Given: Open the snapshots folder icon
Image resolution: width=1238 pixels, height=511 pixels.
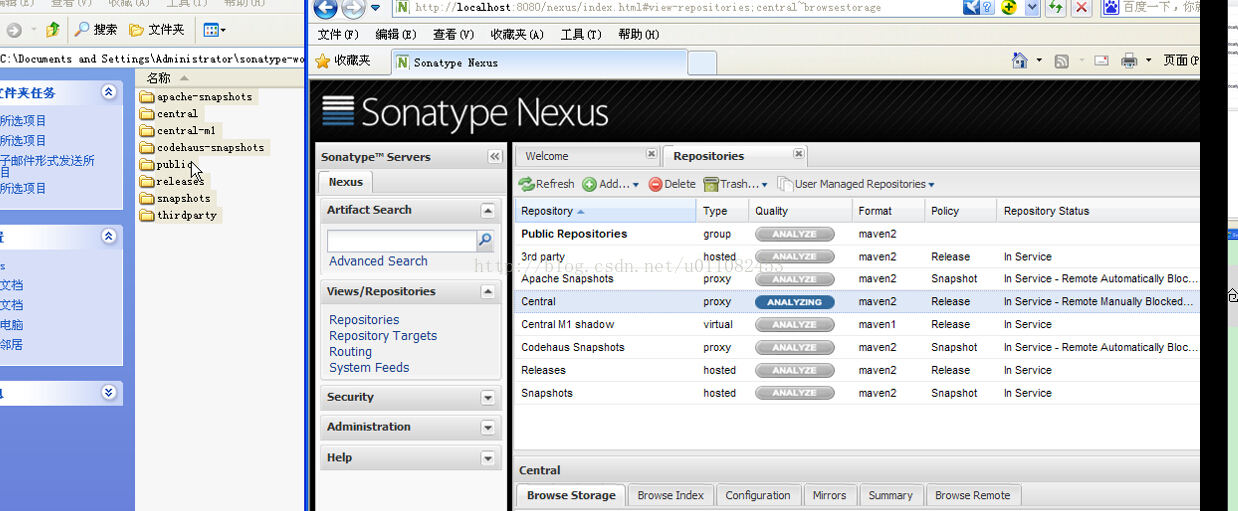Looking at the screenshot, I should point(147,199).
